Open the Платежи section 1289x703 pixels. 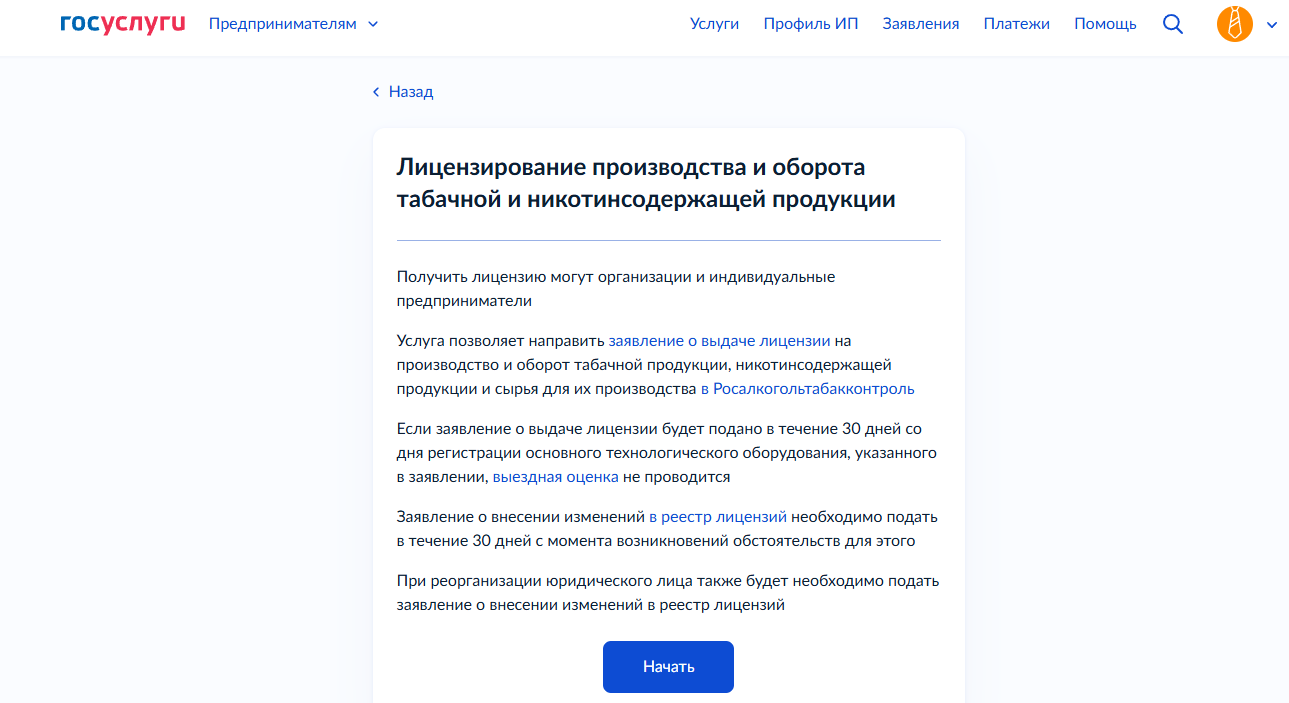point(1016,23)
